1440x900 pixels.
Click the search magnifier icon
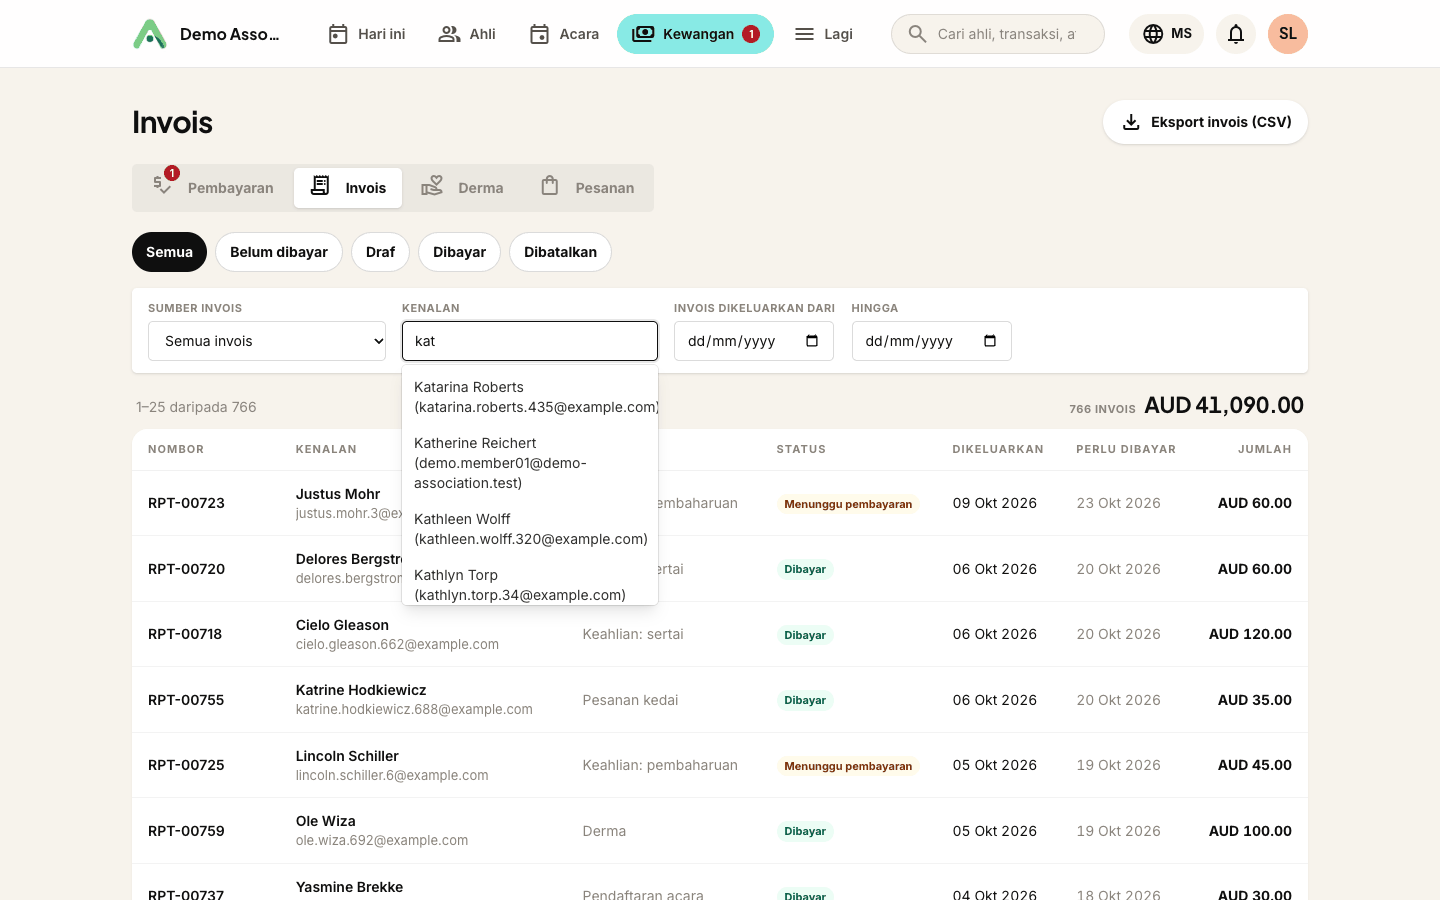(x=917, y=34)
